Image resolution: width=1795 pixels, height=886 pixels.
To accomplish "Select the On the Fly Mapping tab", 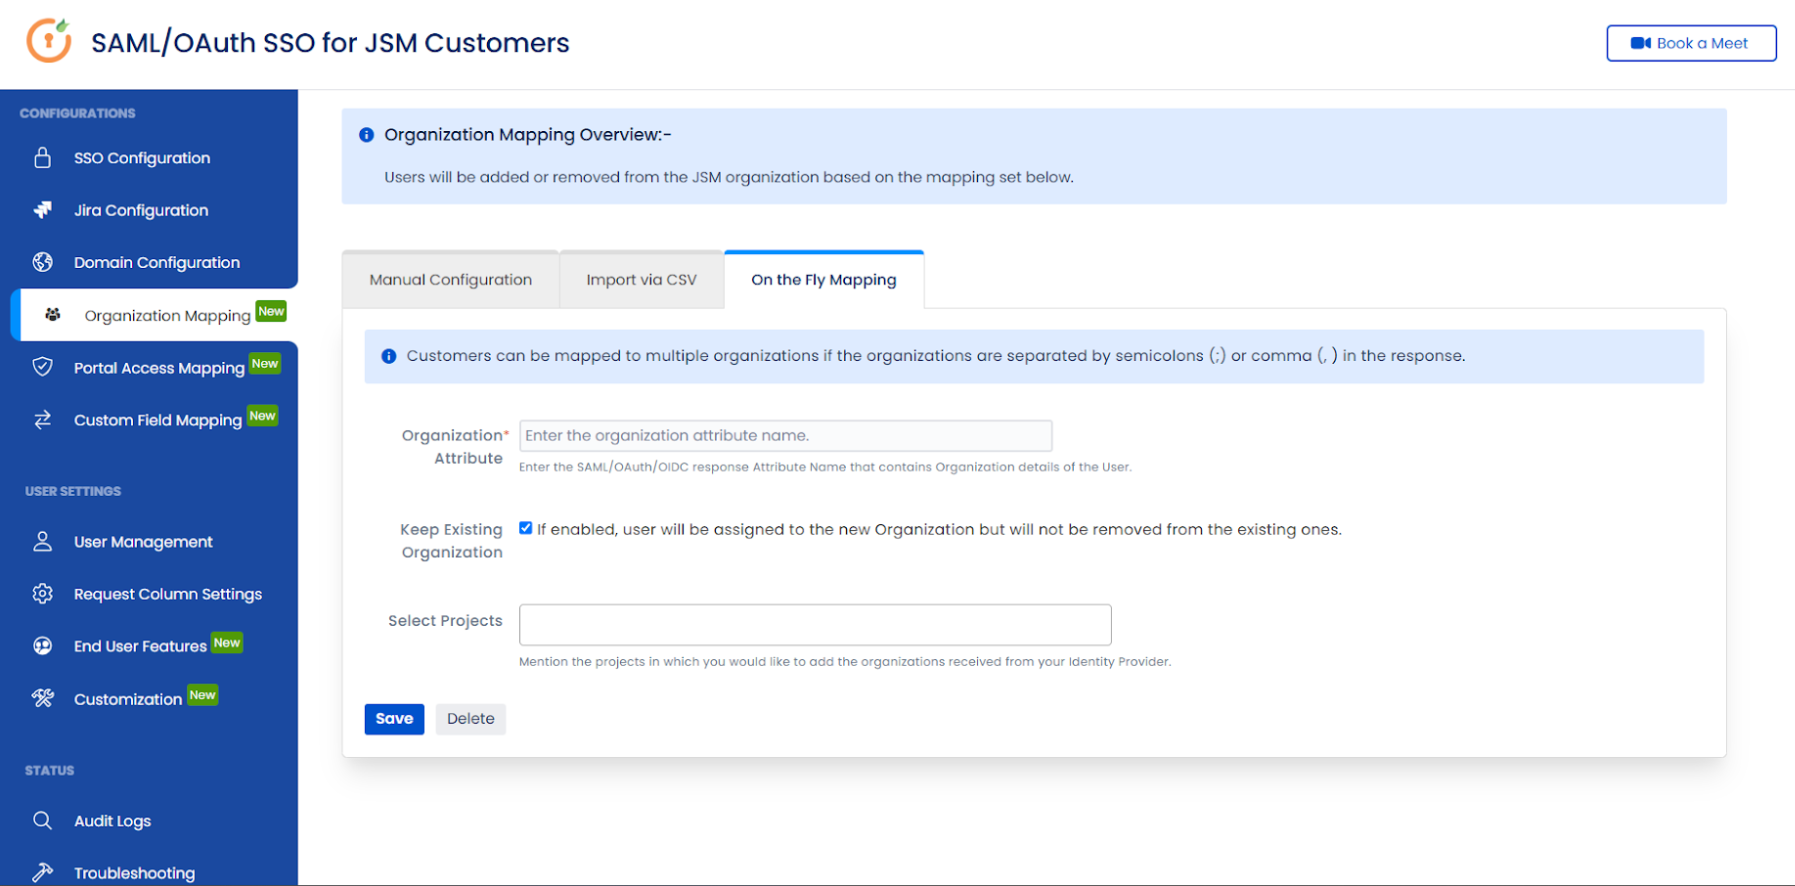I will (x=824, y=280).
